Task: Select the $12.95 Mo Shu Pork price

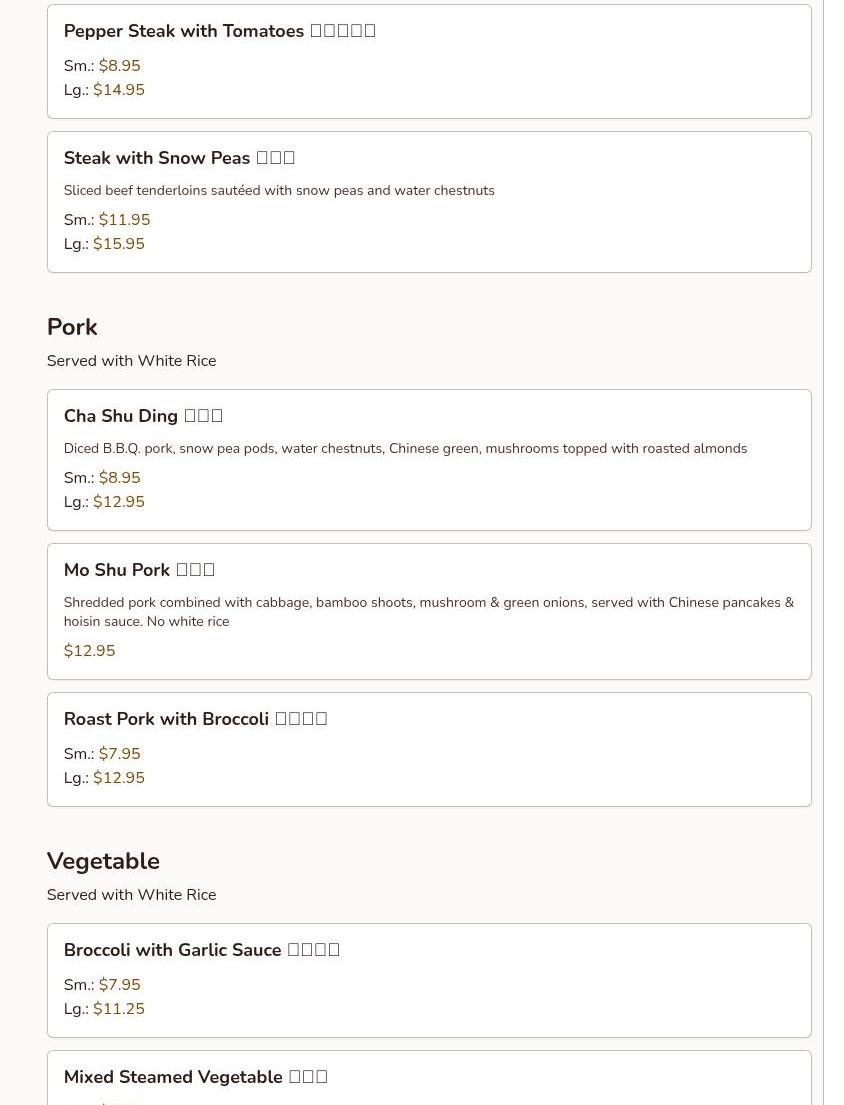Action: [x=89, y=651]
